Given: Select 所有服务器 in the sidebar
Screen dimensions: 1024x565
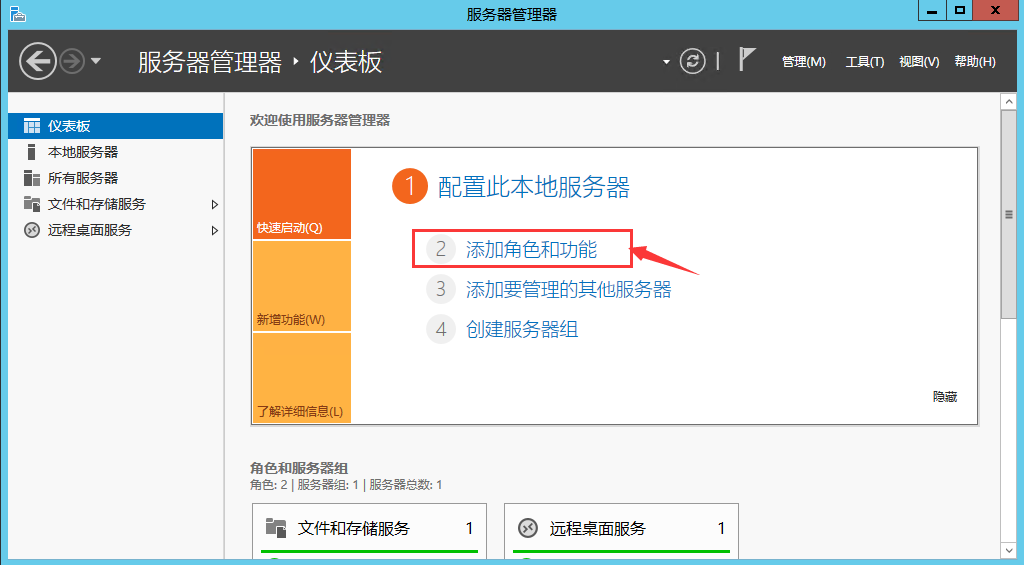Looking at the screenshot, I should coord(116,178).
